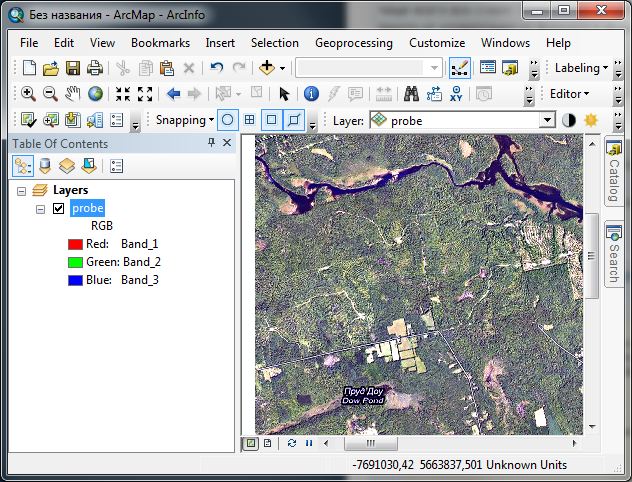Expand the Snapping dropdown menu

click(x=184, y=120)
